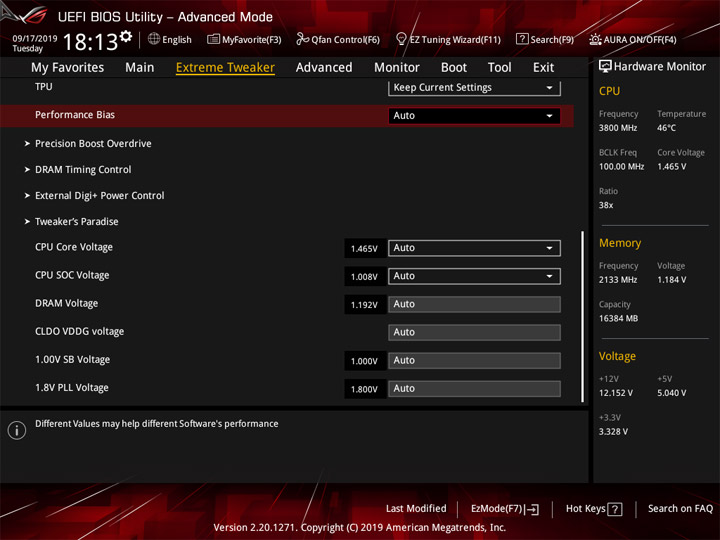
Task: Click the CPU SOC Voltage 1.008V readout
Action: point(365,276)
